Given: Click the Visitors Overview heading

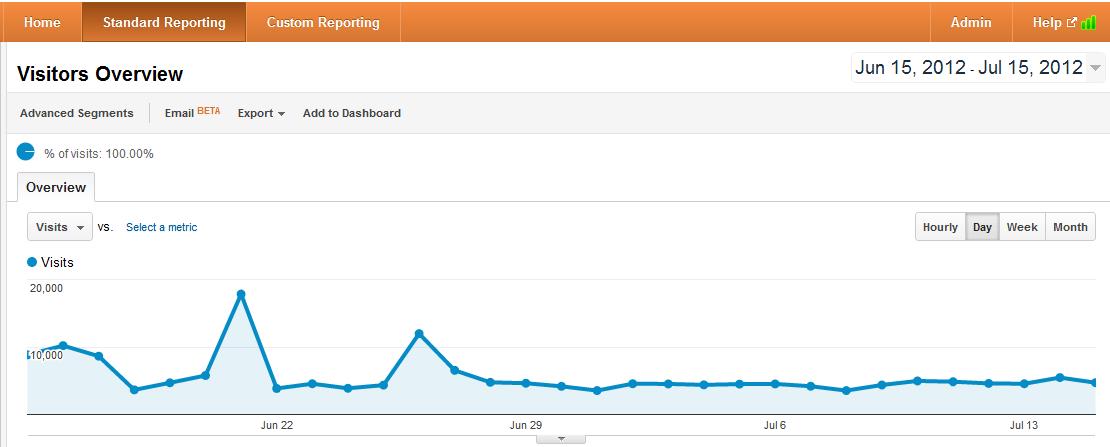Looking at the screenshot, I should click(100, 74).
